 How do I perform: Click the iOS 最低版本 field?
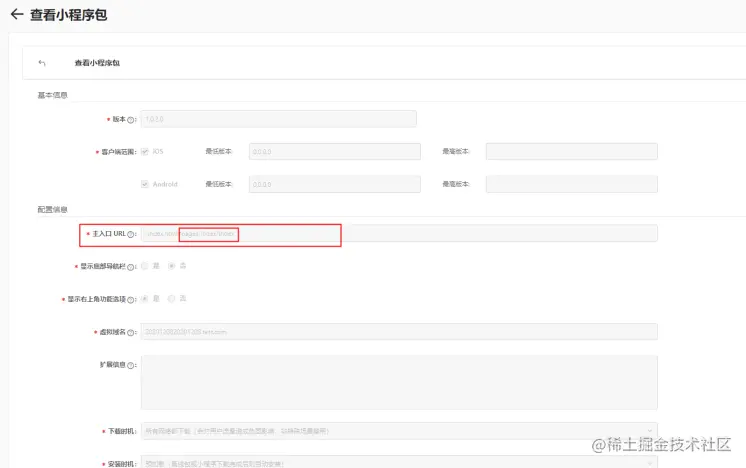coord(334,152)
